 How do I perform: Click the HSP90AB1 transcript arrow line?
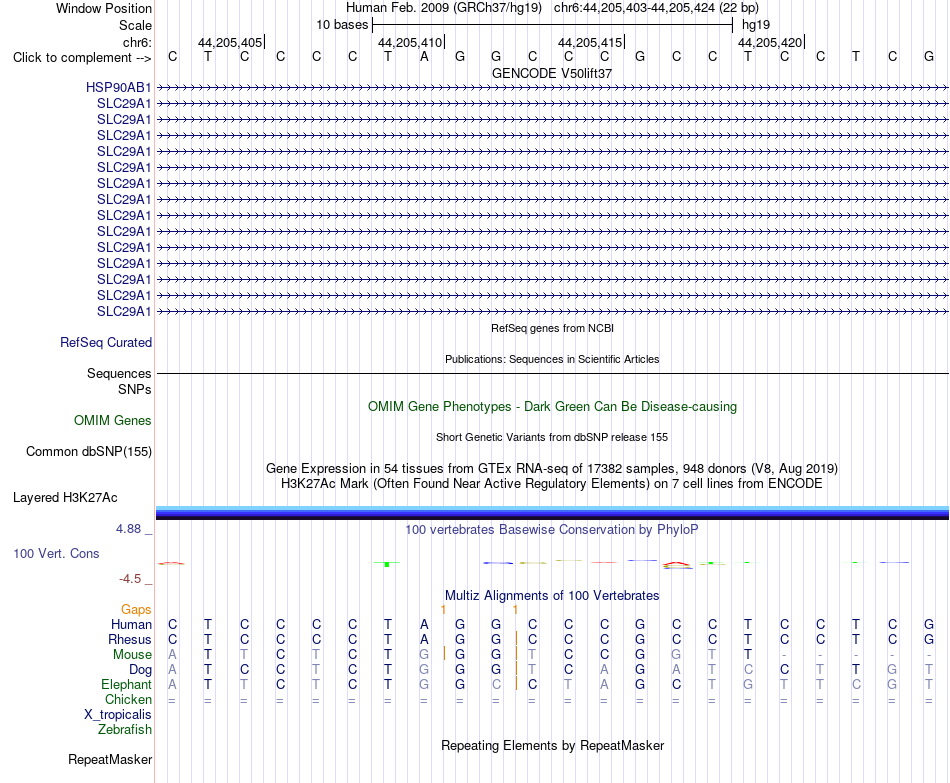coord(553,88)
